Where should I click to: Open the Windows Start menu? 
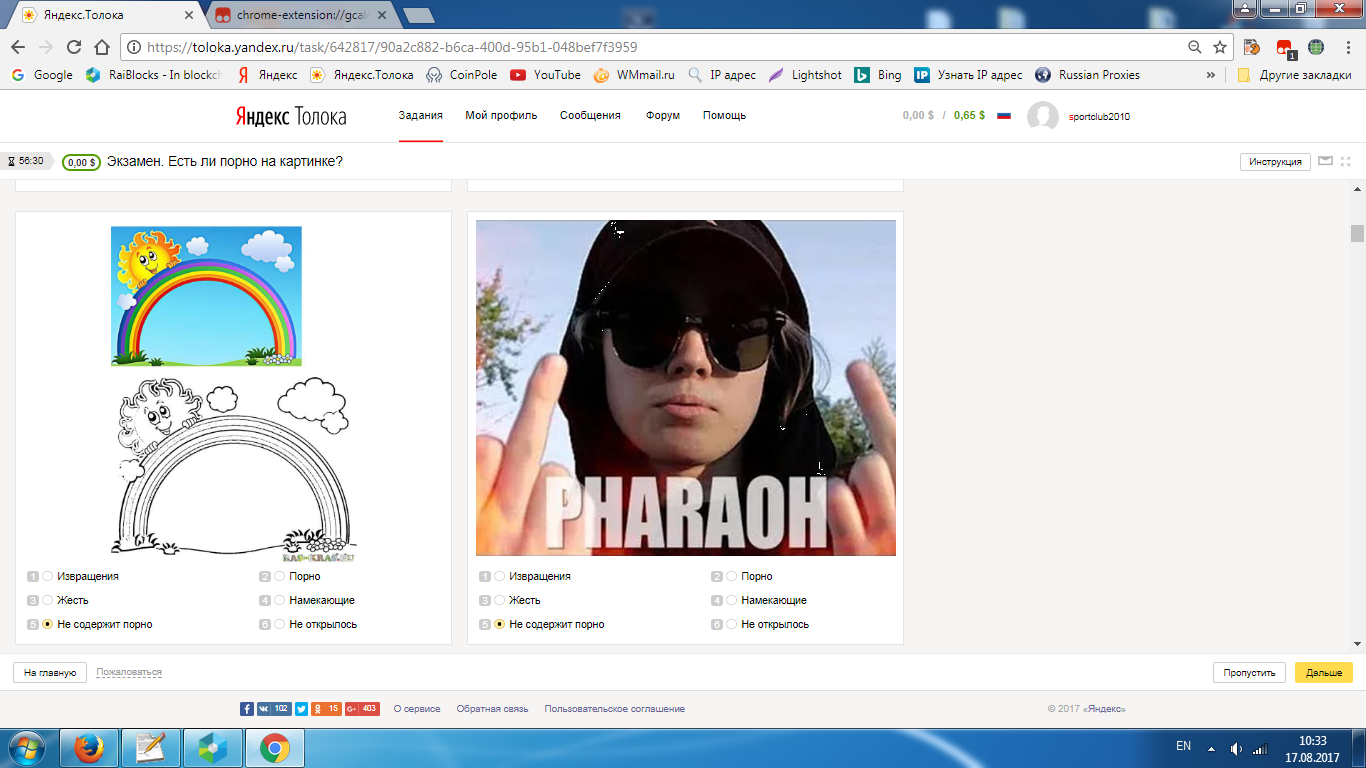pyautogui.click(x=27, y=747)
